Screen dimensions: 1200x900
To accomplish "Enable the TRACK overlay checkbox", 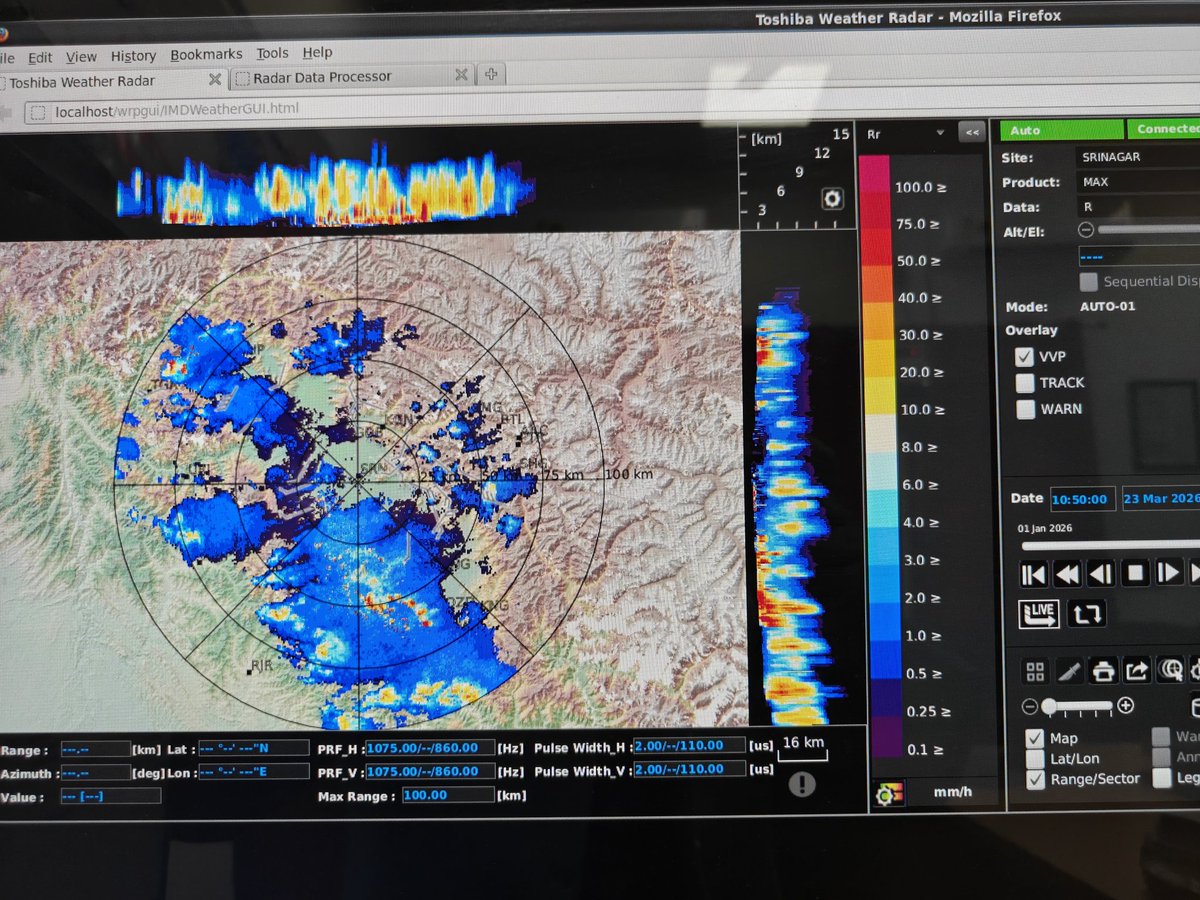I will coord(1024,382).
